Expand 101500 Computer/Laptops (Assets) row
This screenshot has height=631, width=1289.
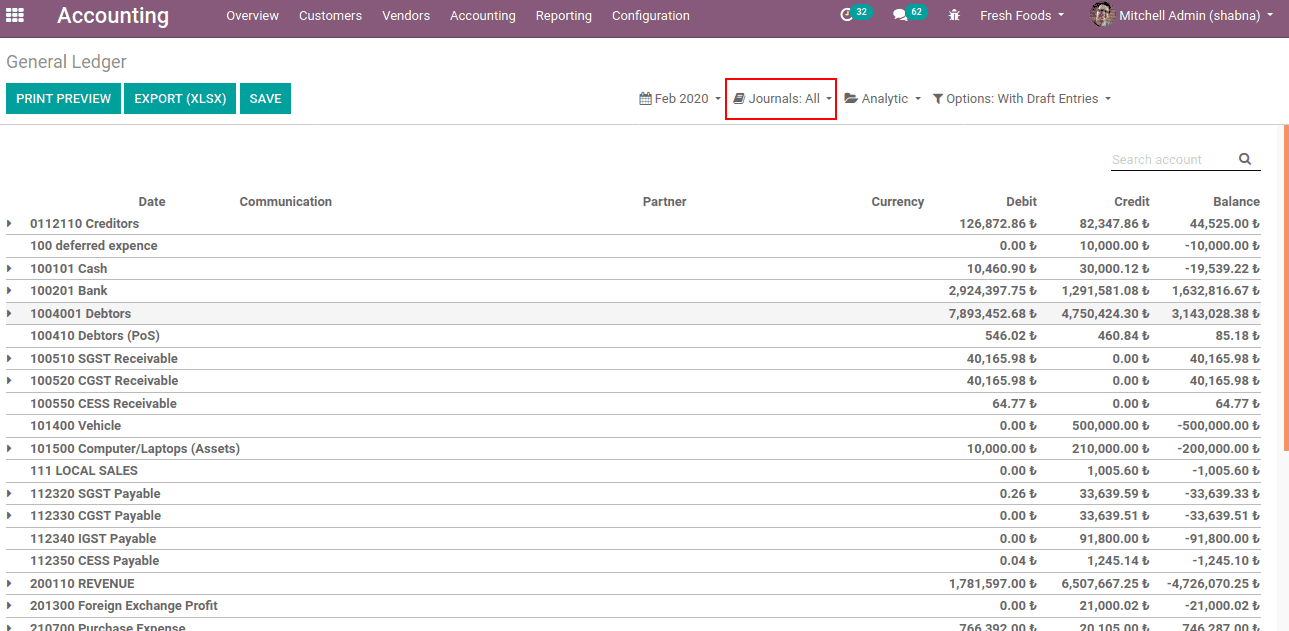coord(10,448)
